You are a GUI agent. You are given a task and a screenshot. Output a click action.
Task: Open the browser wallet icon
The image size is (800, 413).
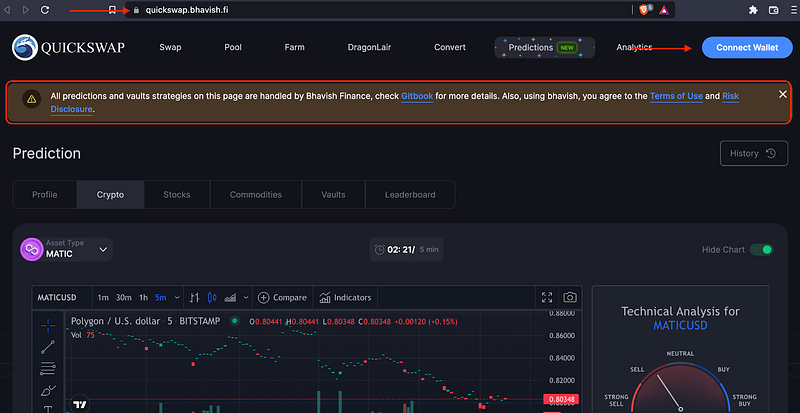(x=773, y=10)
